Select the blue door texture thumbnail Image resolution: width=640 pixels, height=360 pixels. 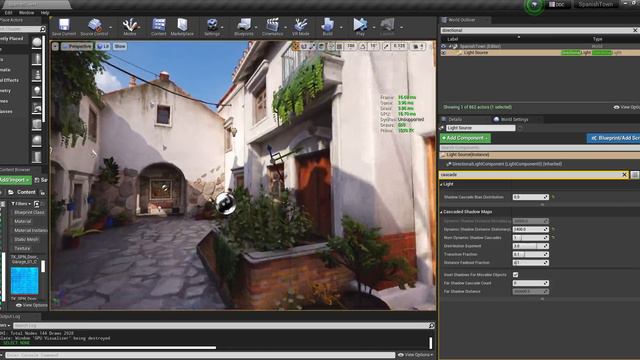point(24,280)
